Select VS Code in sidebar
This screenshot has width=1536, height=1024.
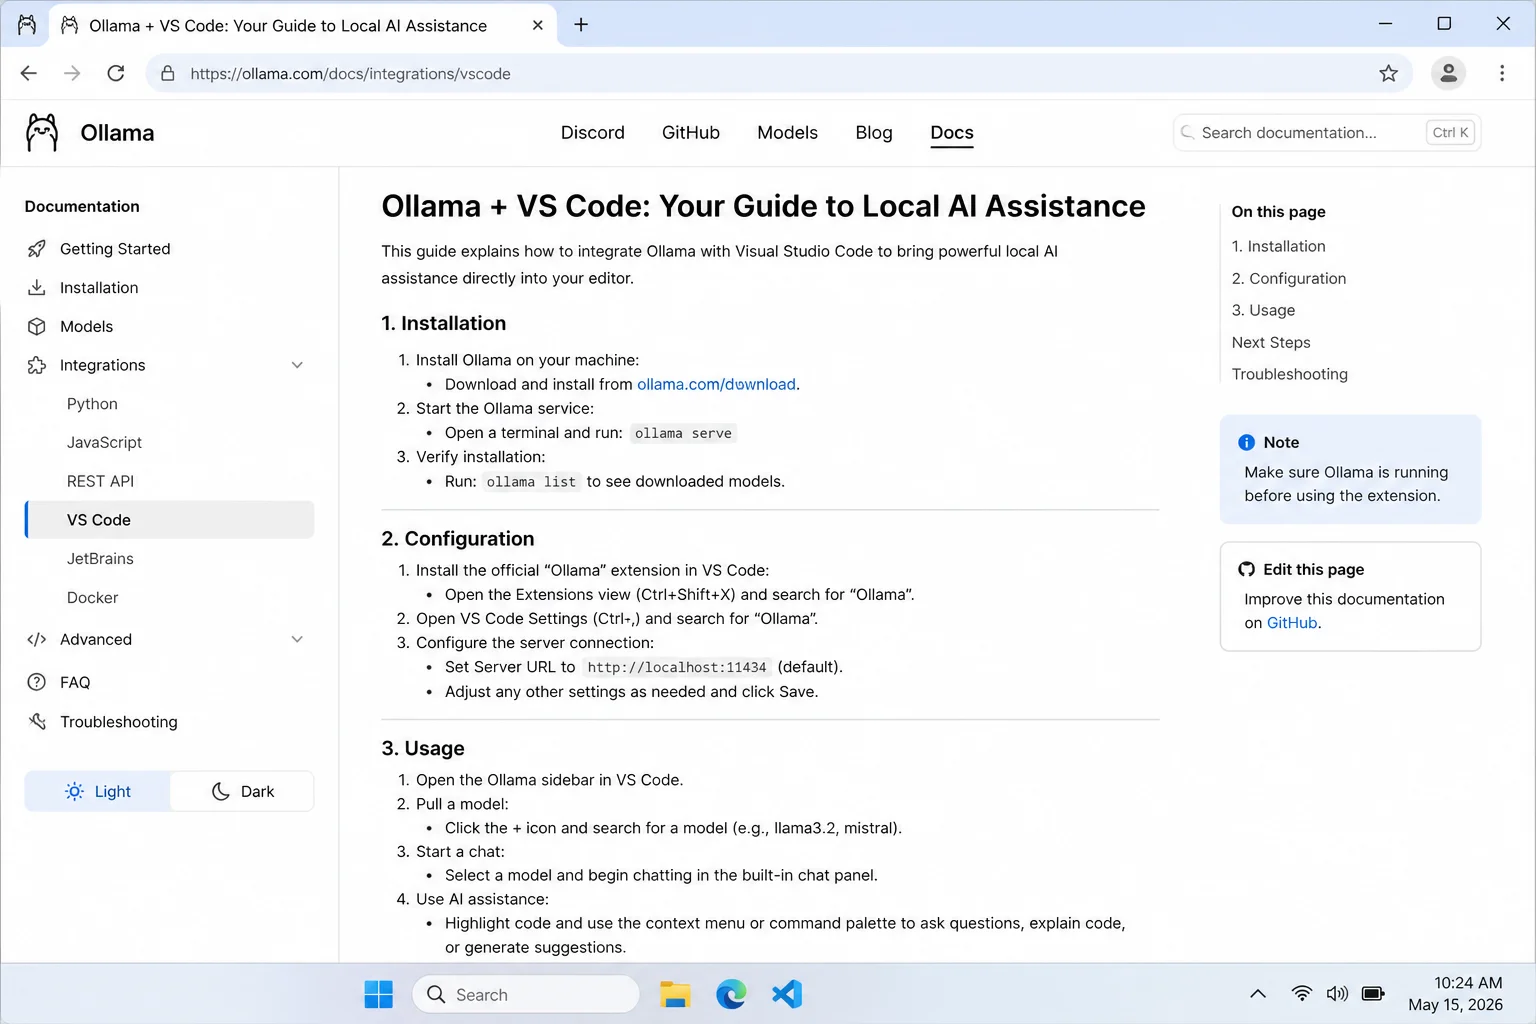click(x=169, y=520)
